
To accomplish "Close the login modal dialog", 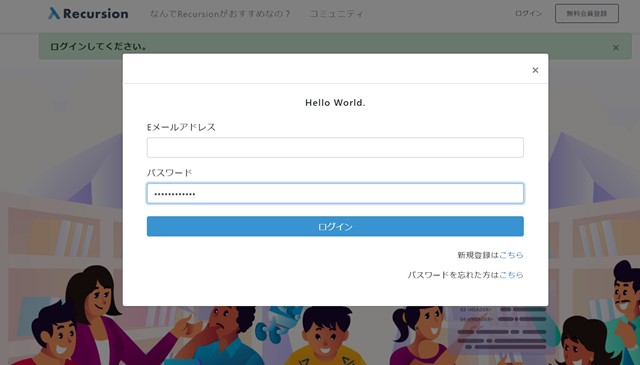I will tap(535, 70).
